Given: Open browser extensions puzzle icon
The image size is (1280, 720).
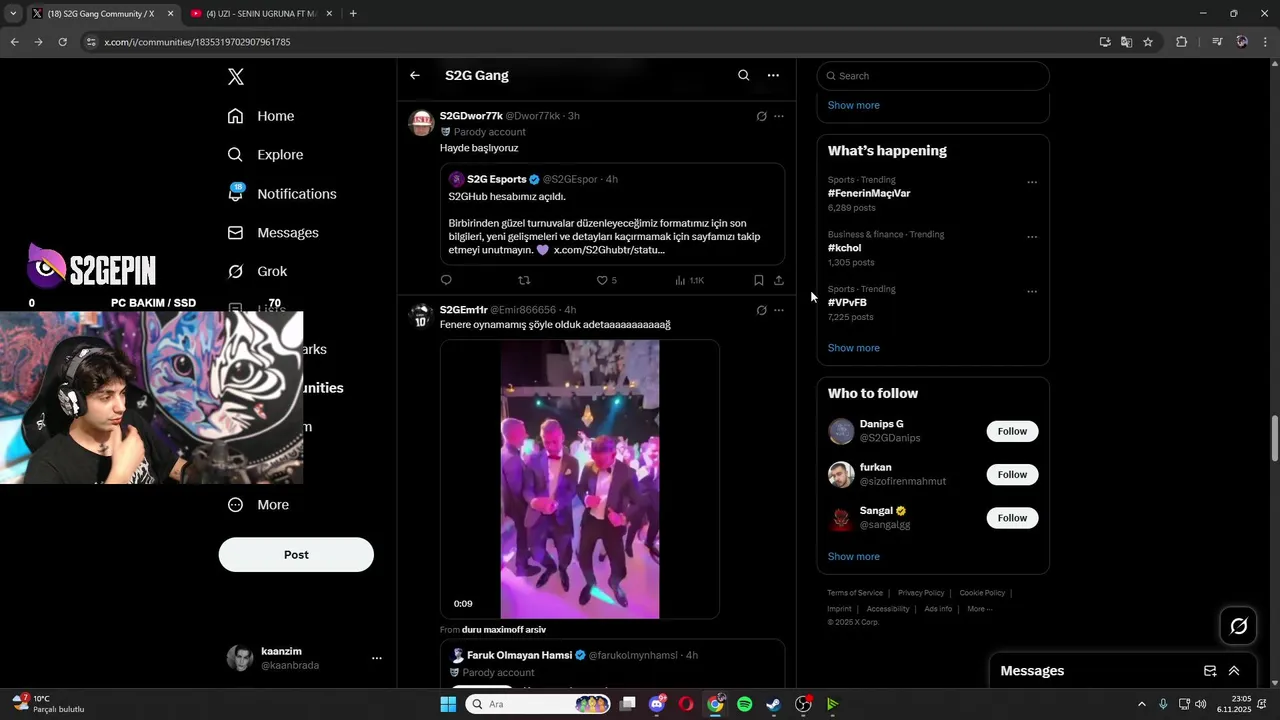Looking at the screenshot, I should point(1182,42).
